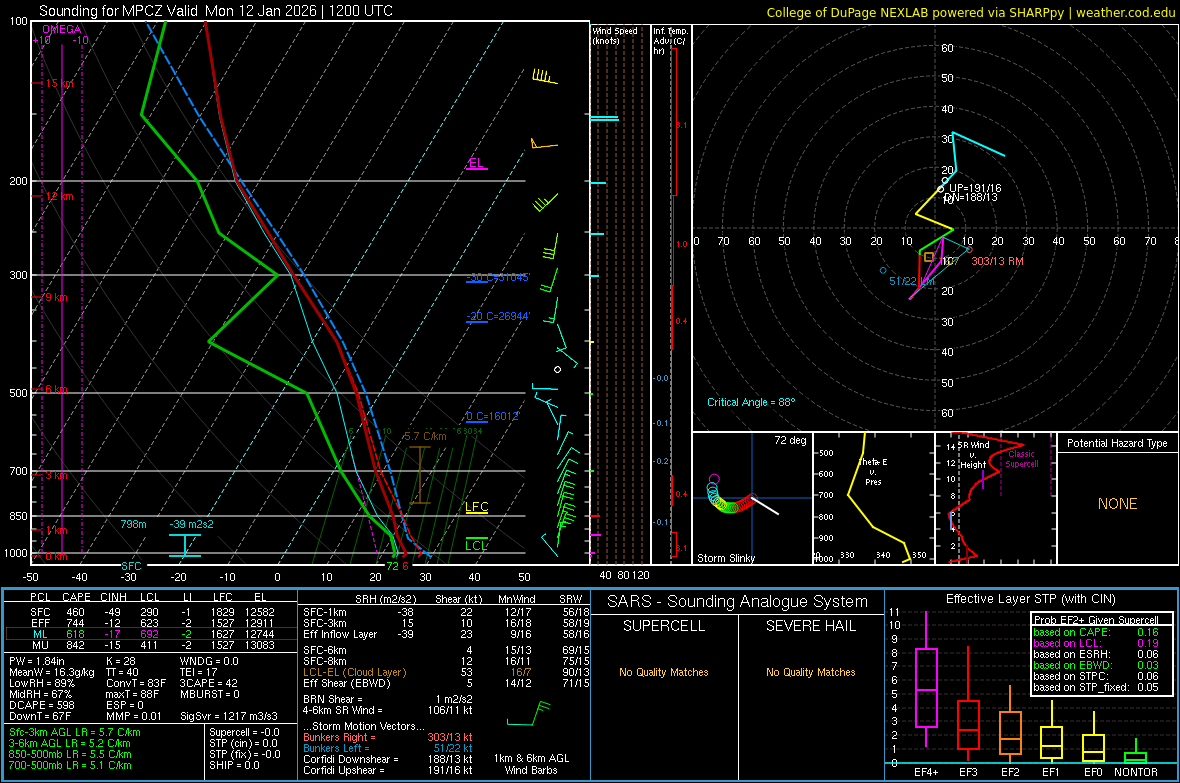The width and height of the screenshot is (1180, 783).
Task: Click the 'NONE' hazard type text
Action: pyautogui.click(x=1118, y=504)
